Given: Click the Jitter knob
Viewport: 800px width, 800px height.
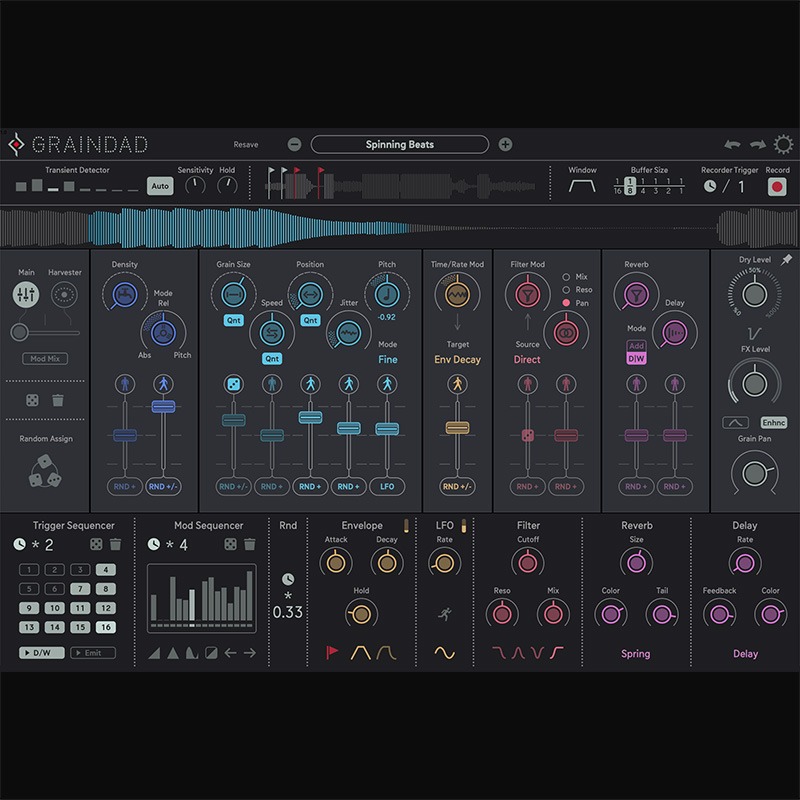Looking at the screenshot, I should tap(348, 333).
